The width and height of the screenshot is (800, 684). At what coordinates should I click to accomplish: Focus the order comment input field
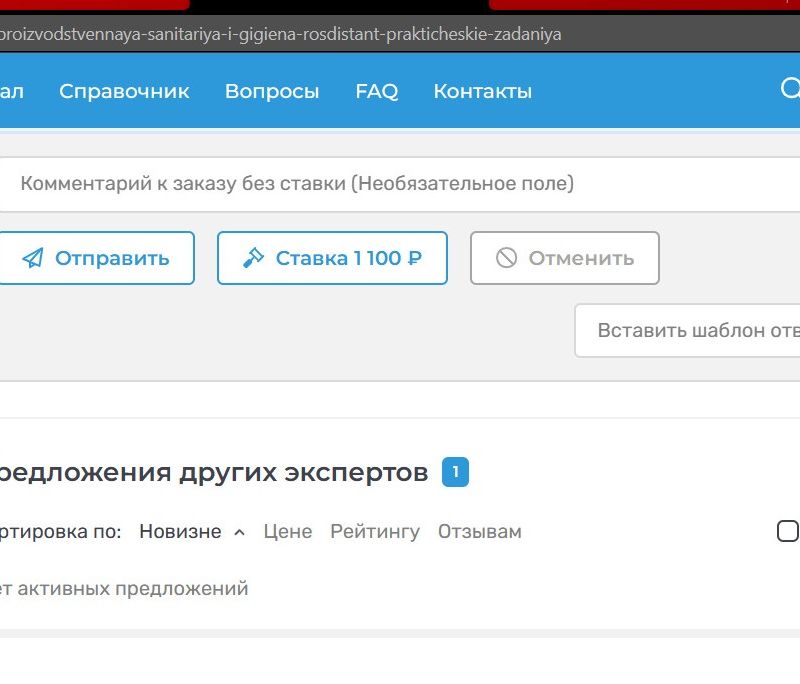400,184
